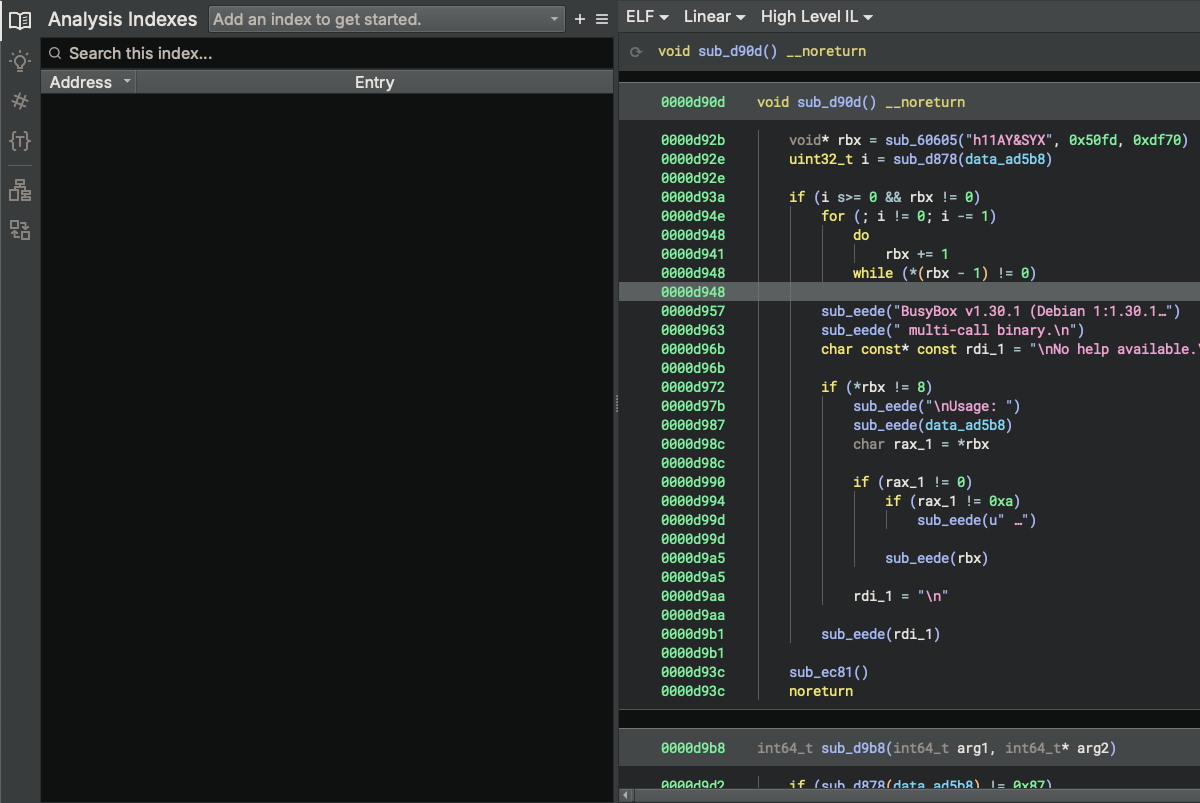Click the plus icon to add index

pos(580,19)
